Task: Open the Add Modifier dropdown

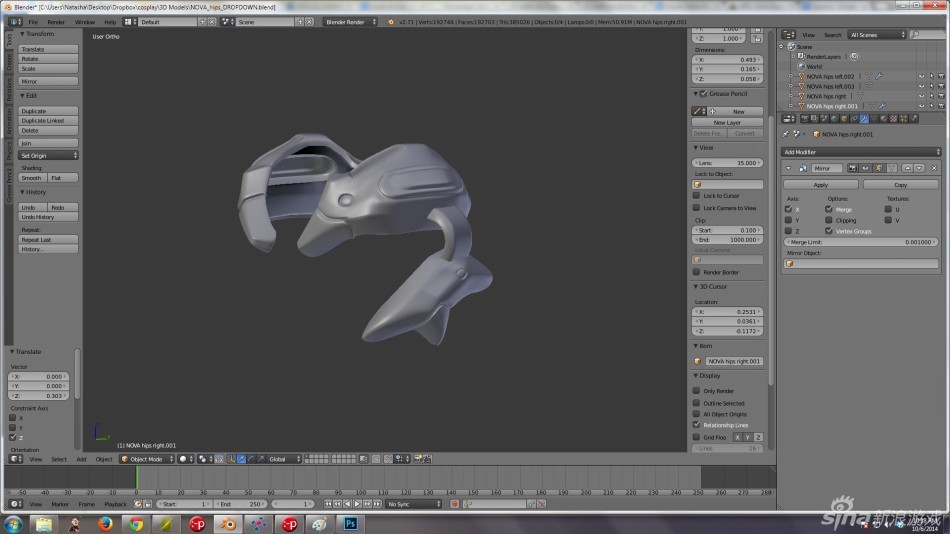Action: coord(860,151)
